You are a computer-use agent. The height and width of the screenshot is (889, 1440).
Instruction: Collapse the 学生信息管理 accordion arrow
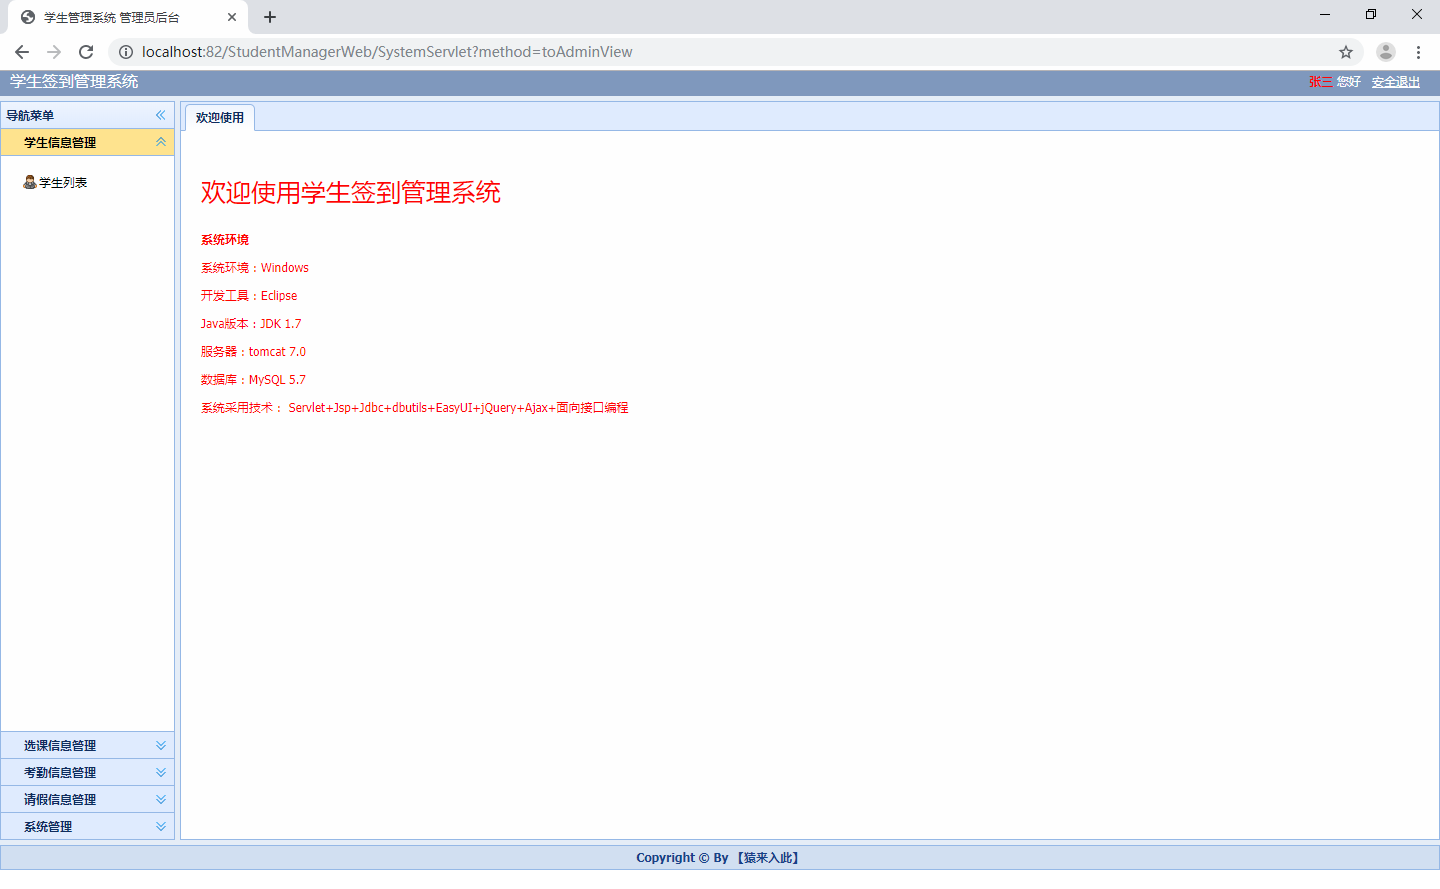point(160,142)
